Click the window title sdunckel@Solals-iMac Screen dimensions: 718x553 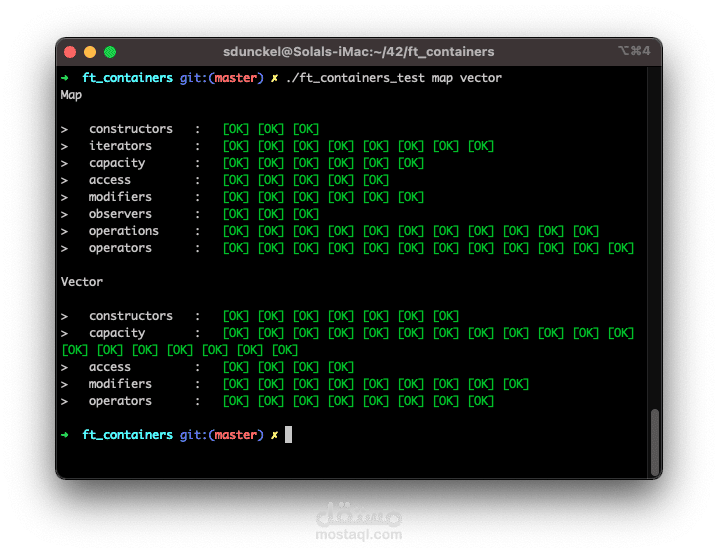pos(359,52)
